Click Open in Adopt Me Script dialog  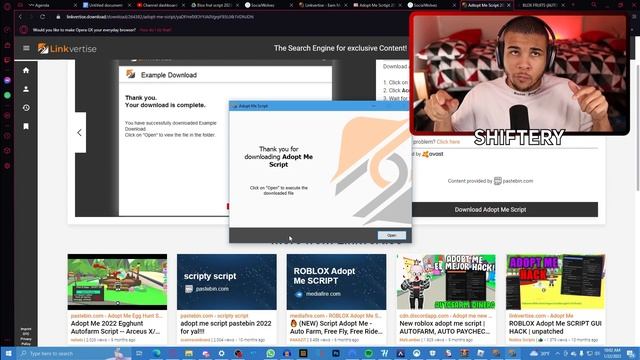point(391,235)
